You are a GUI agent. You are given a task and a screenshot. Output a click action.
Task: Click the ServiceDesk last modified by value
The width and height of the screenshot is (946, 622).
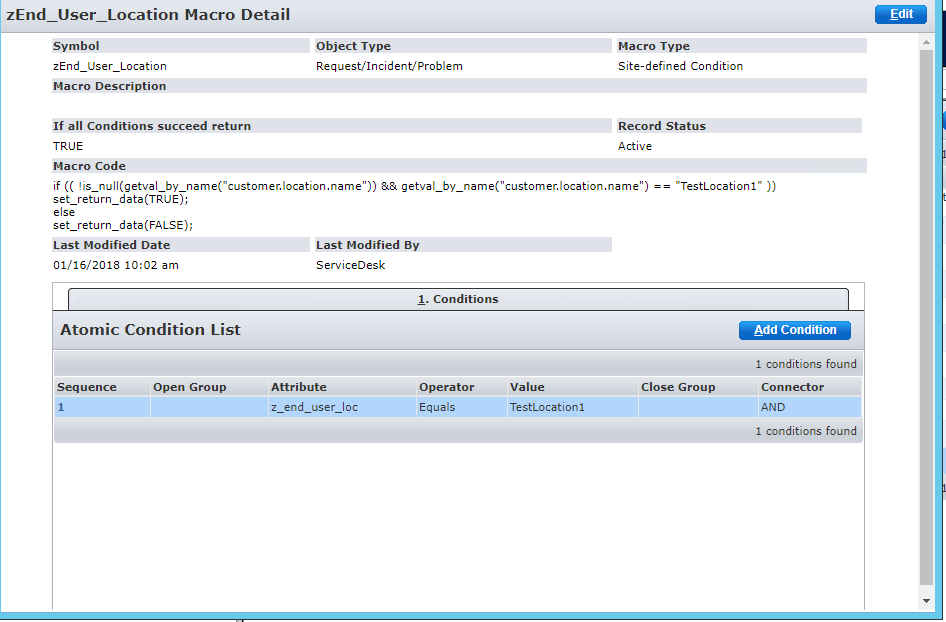(x=350, y=265)
